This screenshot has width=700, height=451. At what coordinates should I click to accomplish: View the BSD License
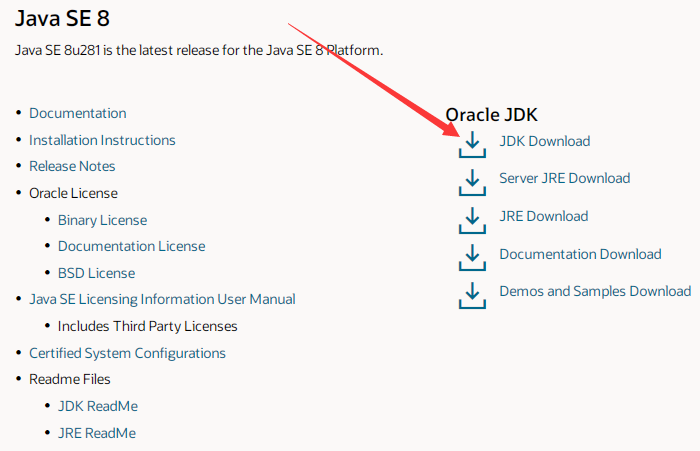click(x=96, y=273)
